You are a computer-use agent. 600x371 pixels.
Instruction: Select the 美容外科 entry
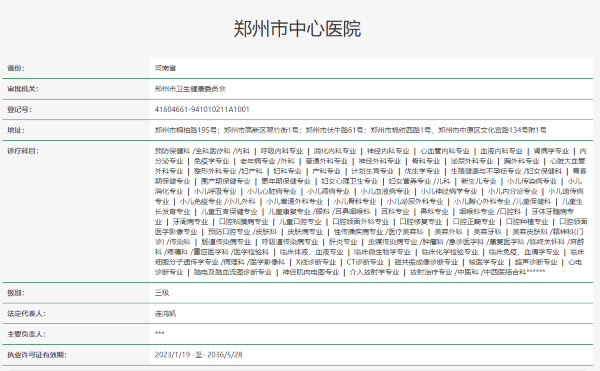[448, 232]
